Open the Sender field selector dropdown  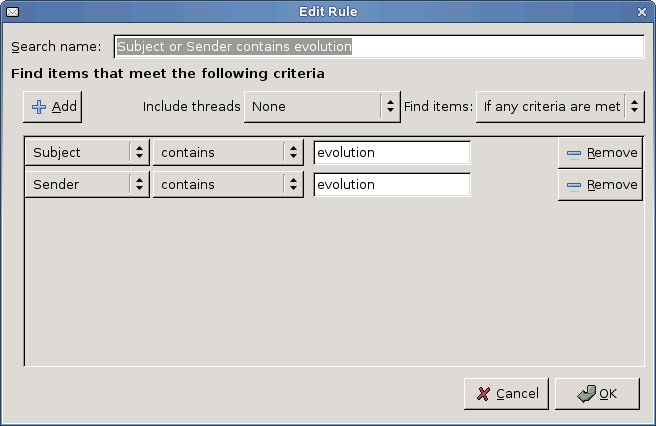(87, 185)
